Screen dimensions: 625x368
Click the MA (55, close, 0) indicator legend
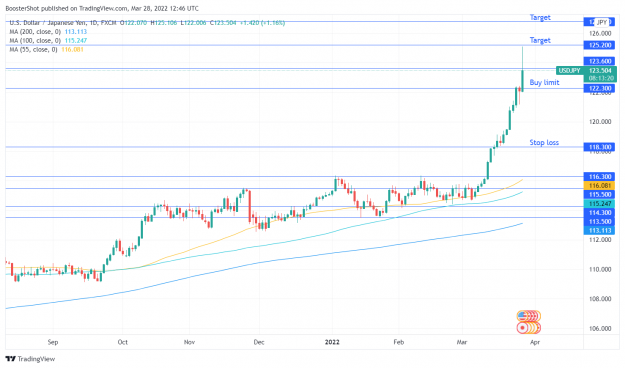tap(46, 49)
